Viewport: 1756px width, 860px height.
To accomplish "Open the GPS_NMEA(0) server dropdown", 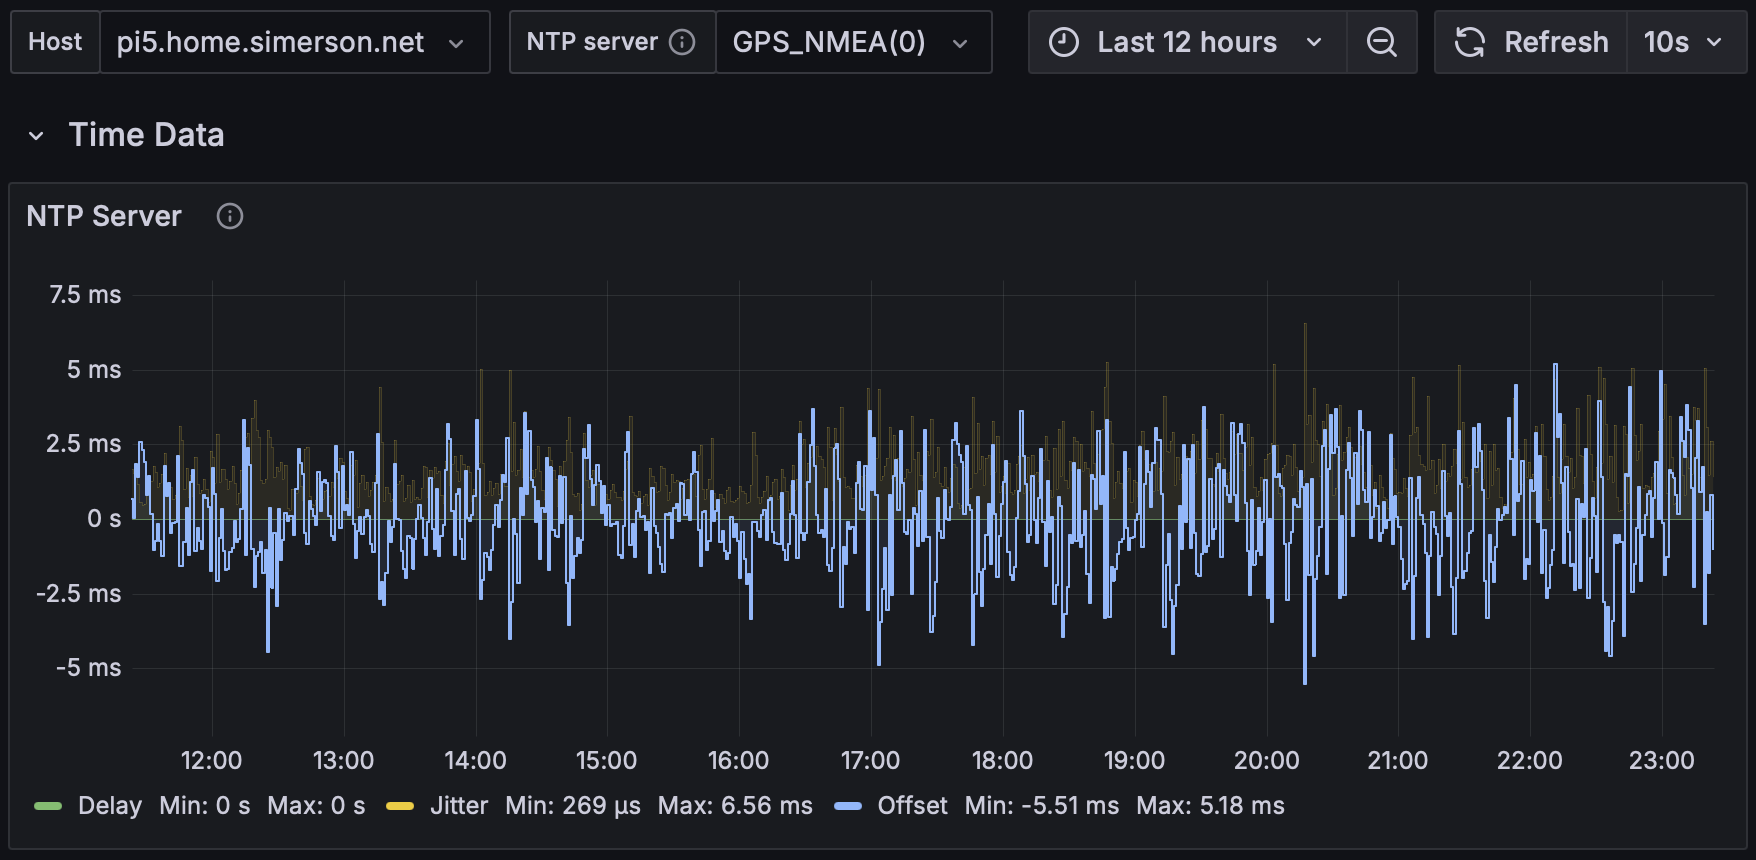I will tap(854, 42).
